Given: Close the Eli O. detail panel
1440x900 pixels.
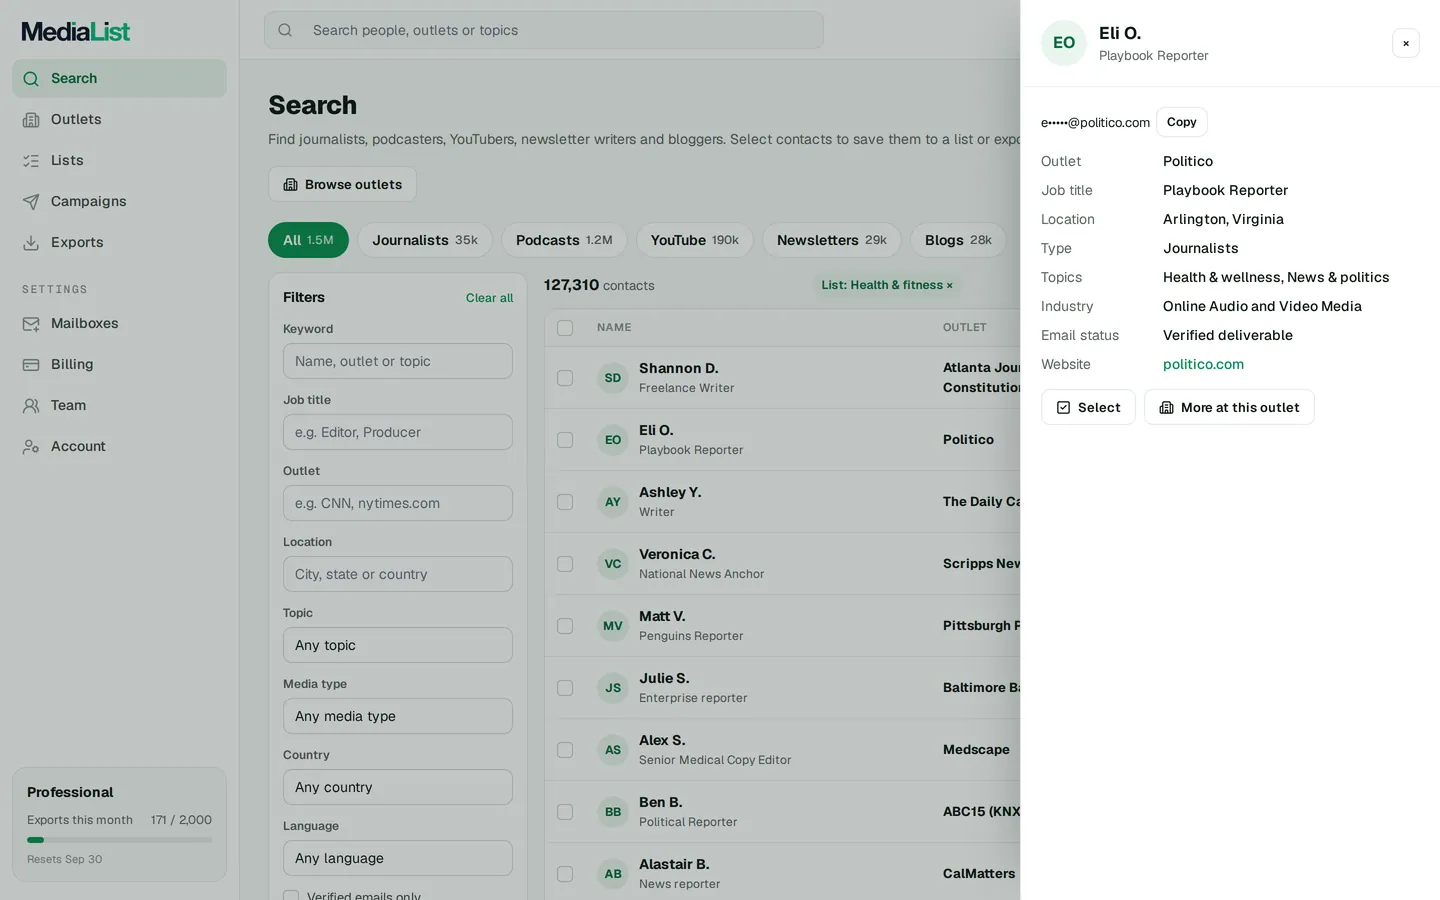Looking at the screenshot, I should click(1406, 43).
